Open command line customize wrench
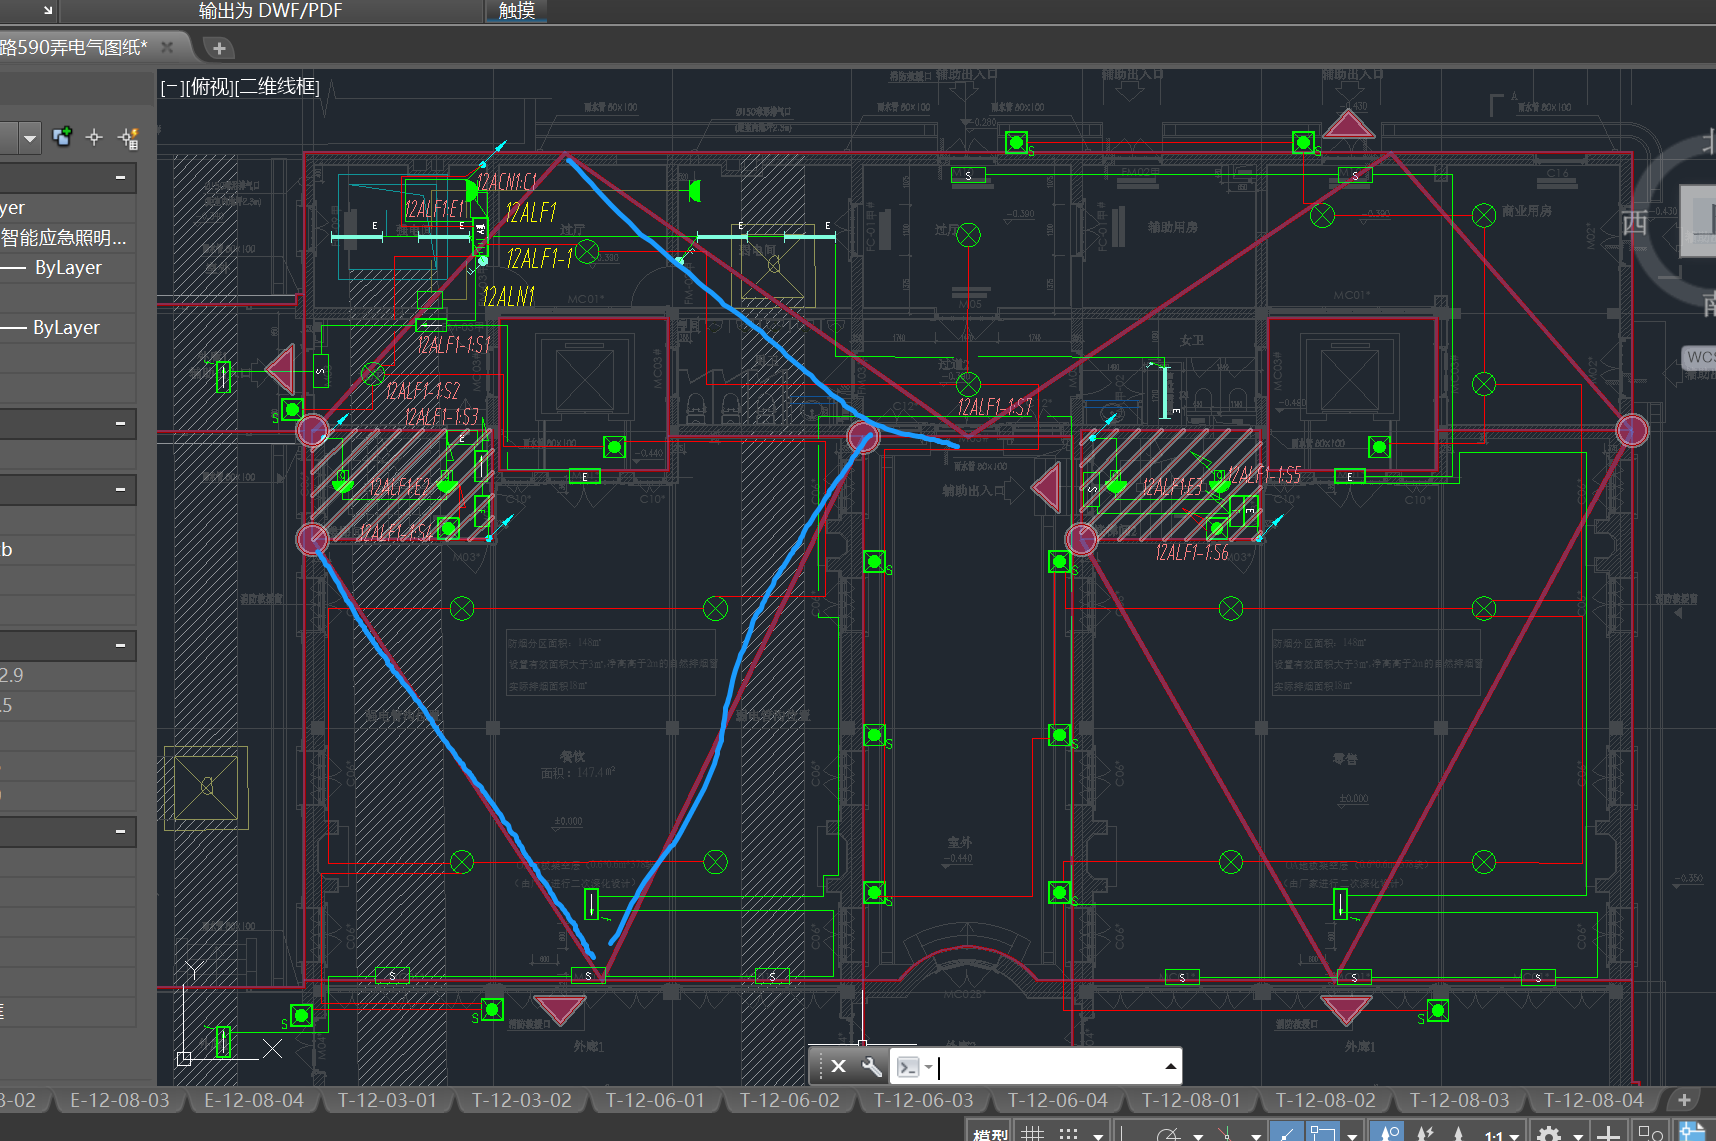 [x=871, y=1066]
